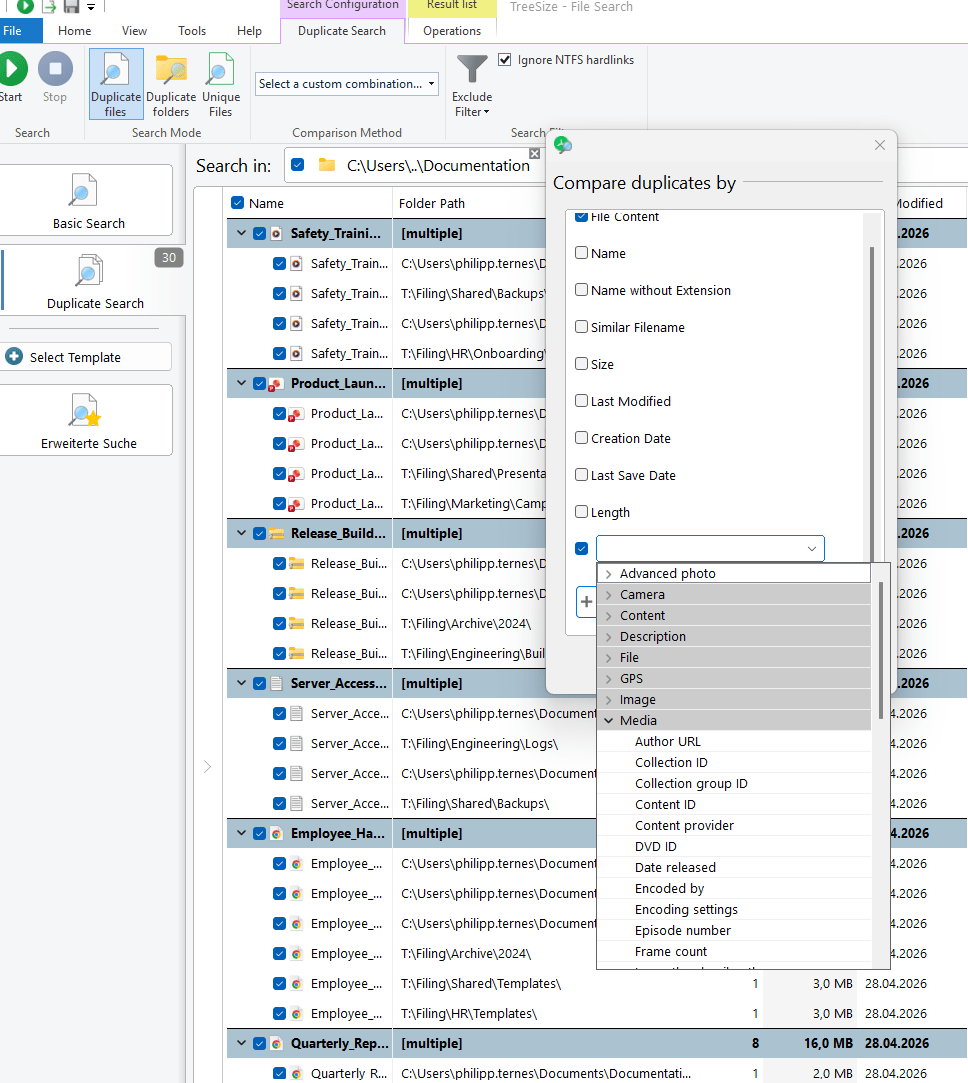Image resolution: width=968 pixels, height=1083 pixels.
Task: Click the Folder Path column header
Action: tap(432, 203)
